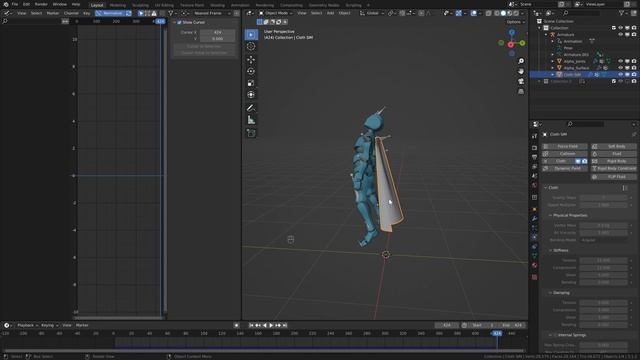The image size is (640, 360).
Task: Open the Tool properties tab icon
Action: [534, 136]
